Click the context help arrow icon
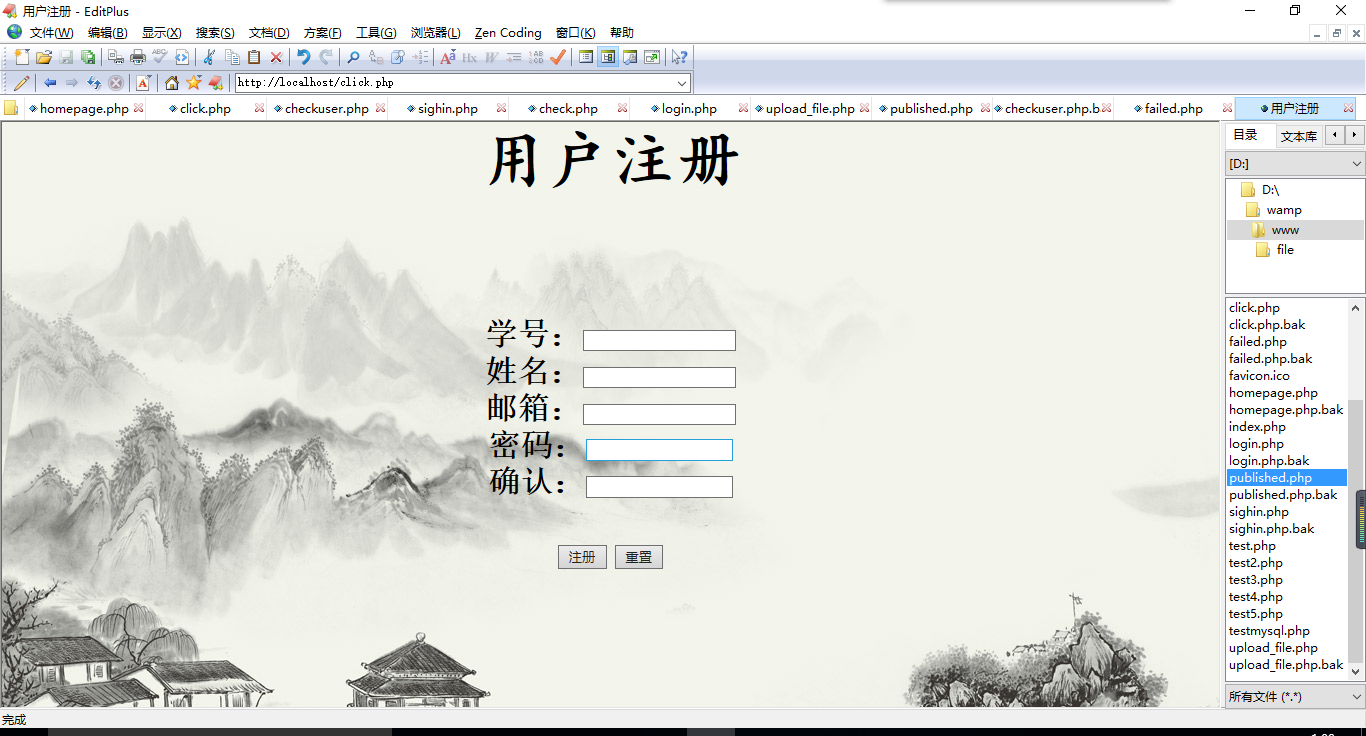Image resolution: width=1366 pixels, height=736 pixels. click(x=678, y=57)
